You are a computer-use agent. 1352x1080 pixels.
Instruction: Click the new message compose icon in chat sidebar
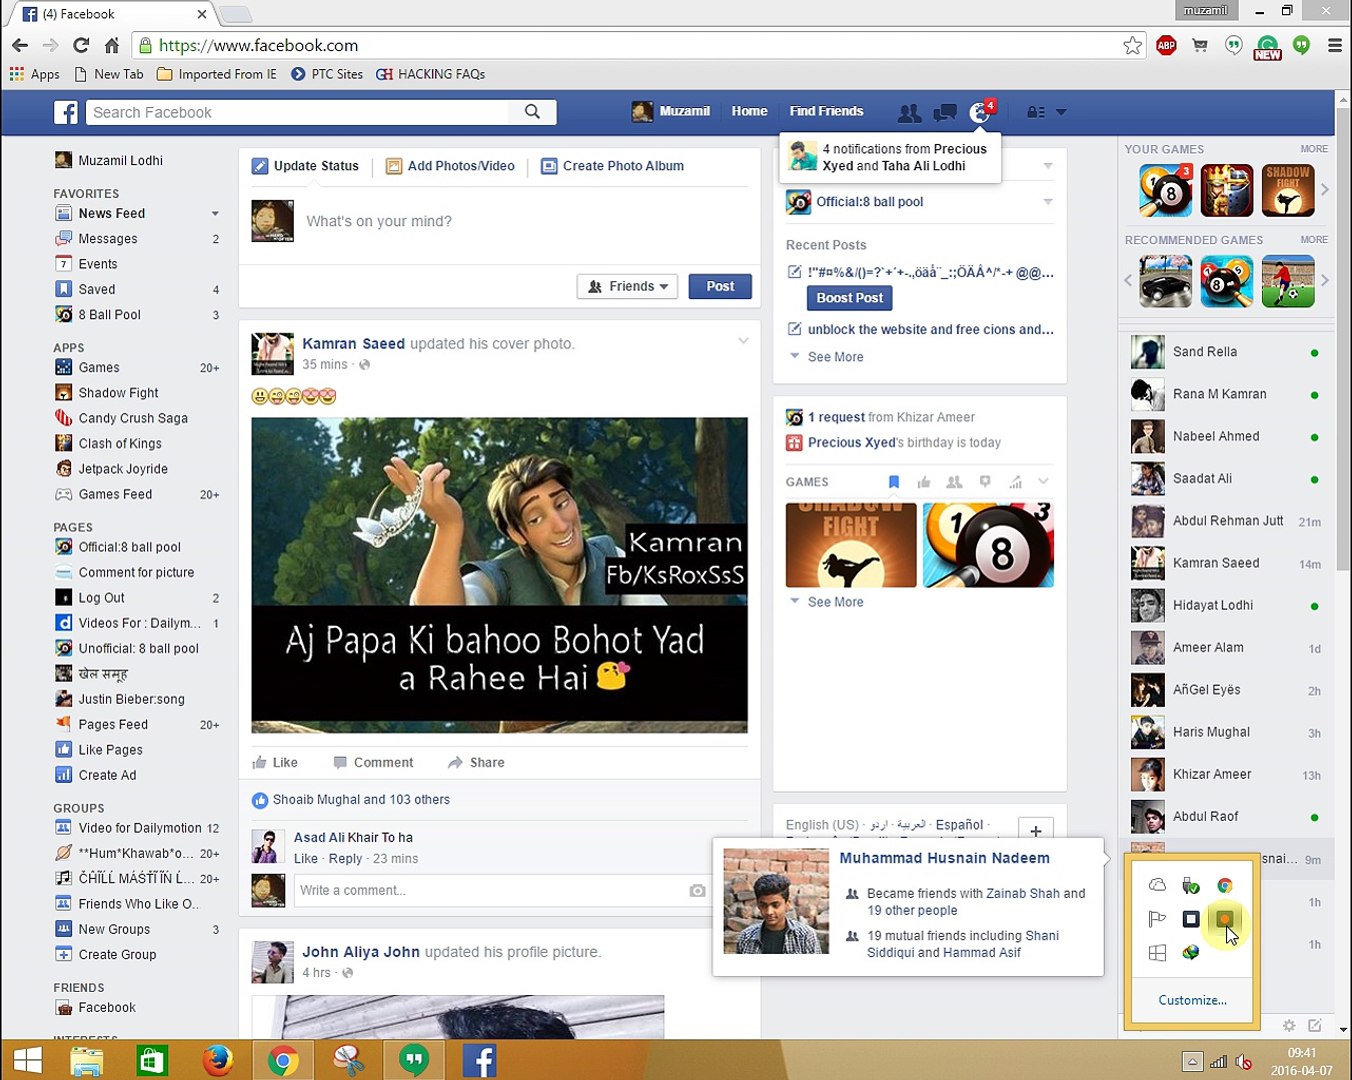point(1315,1025)
